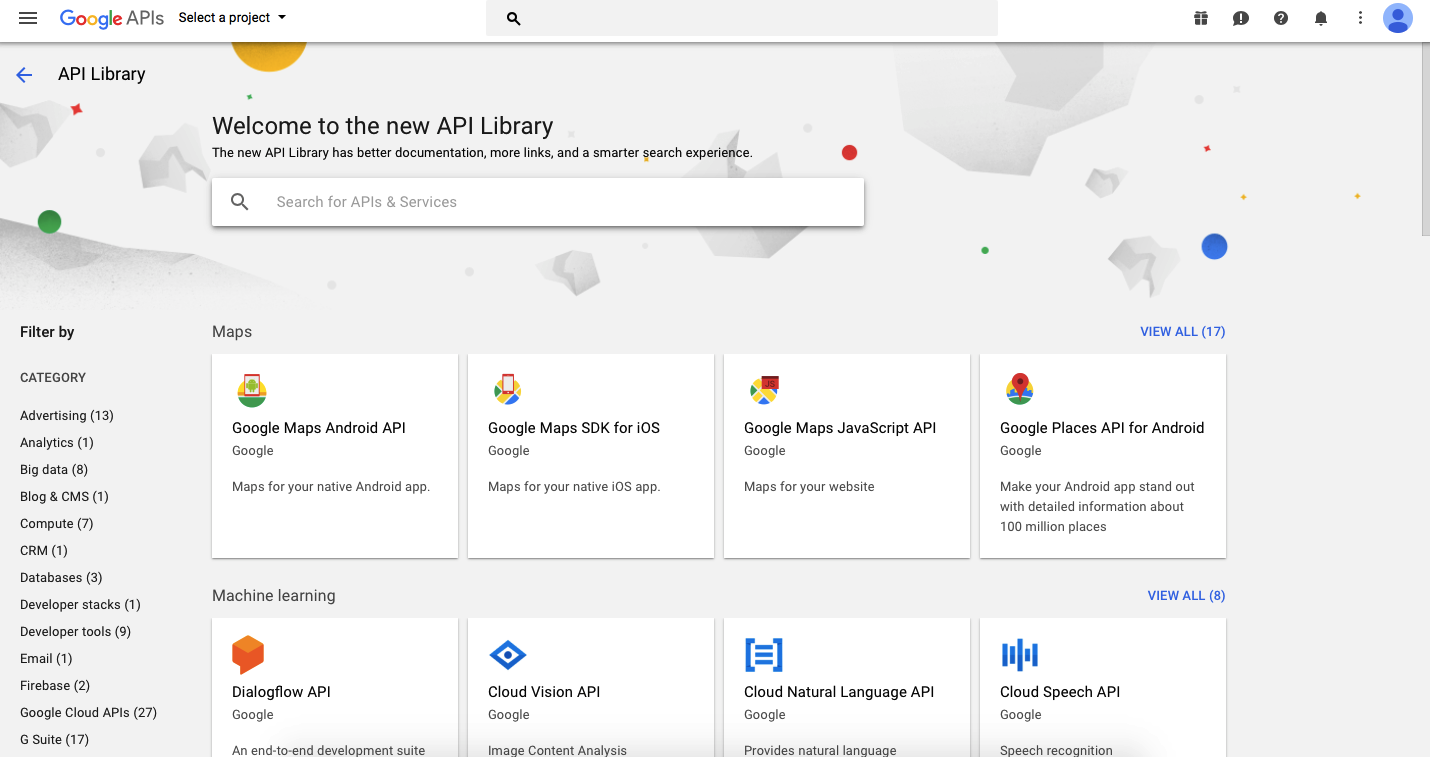Click the top bar search magnifier icon
The width and height of the screenshot is (1430, 757).
513,18
